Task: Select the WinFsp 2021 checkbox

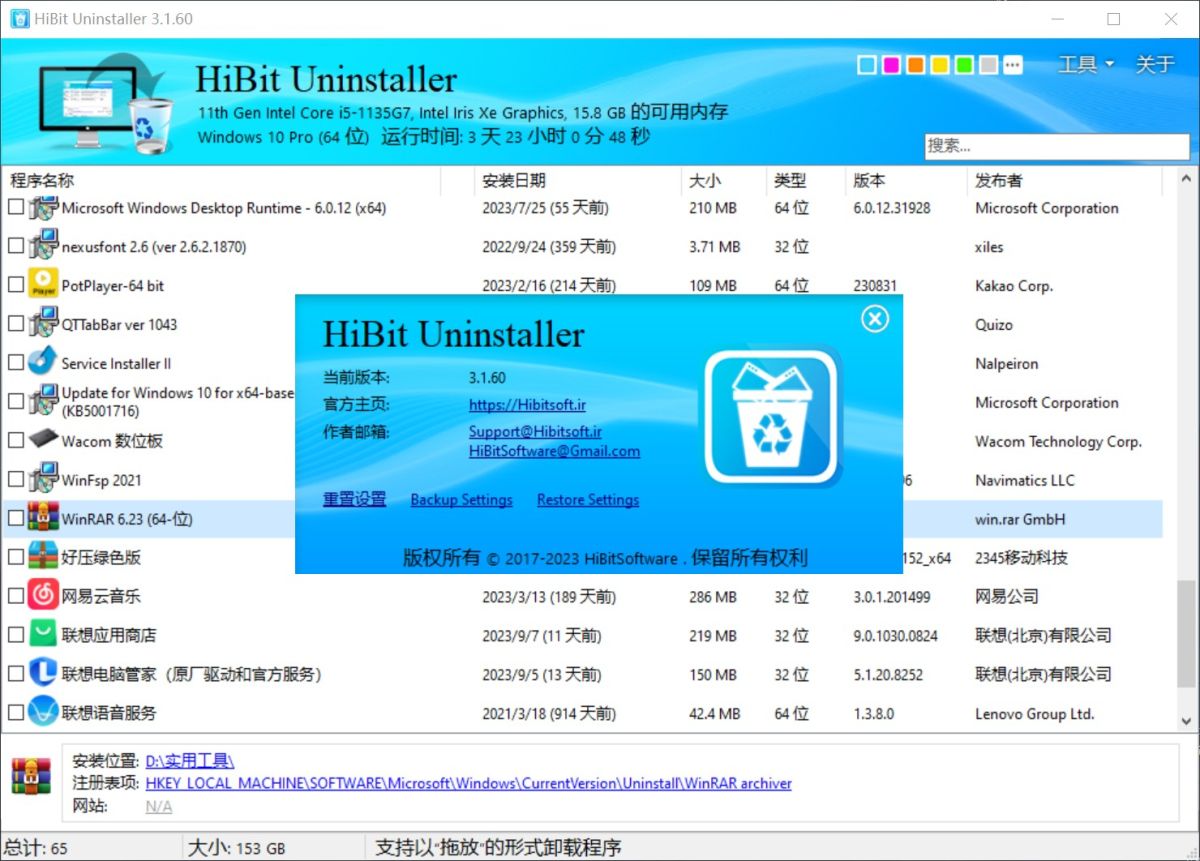Action: pyautogui.click(x=16, y=480)
